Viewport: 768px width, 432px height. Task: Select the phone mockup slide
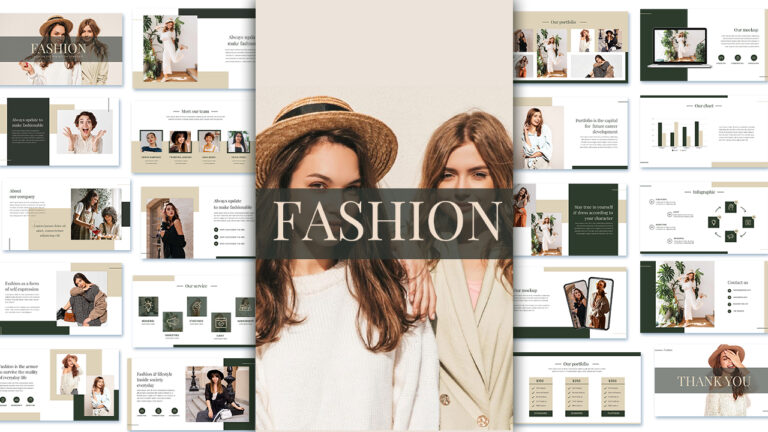(570, 303)
